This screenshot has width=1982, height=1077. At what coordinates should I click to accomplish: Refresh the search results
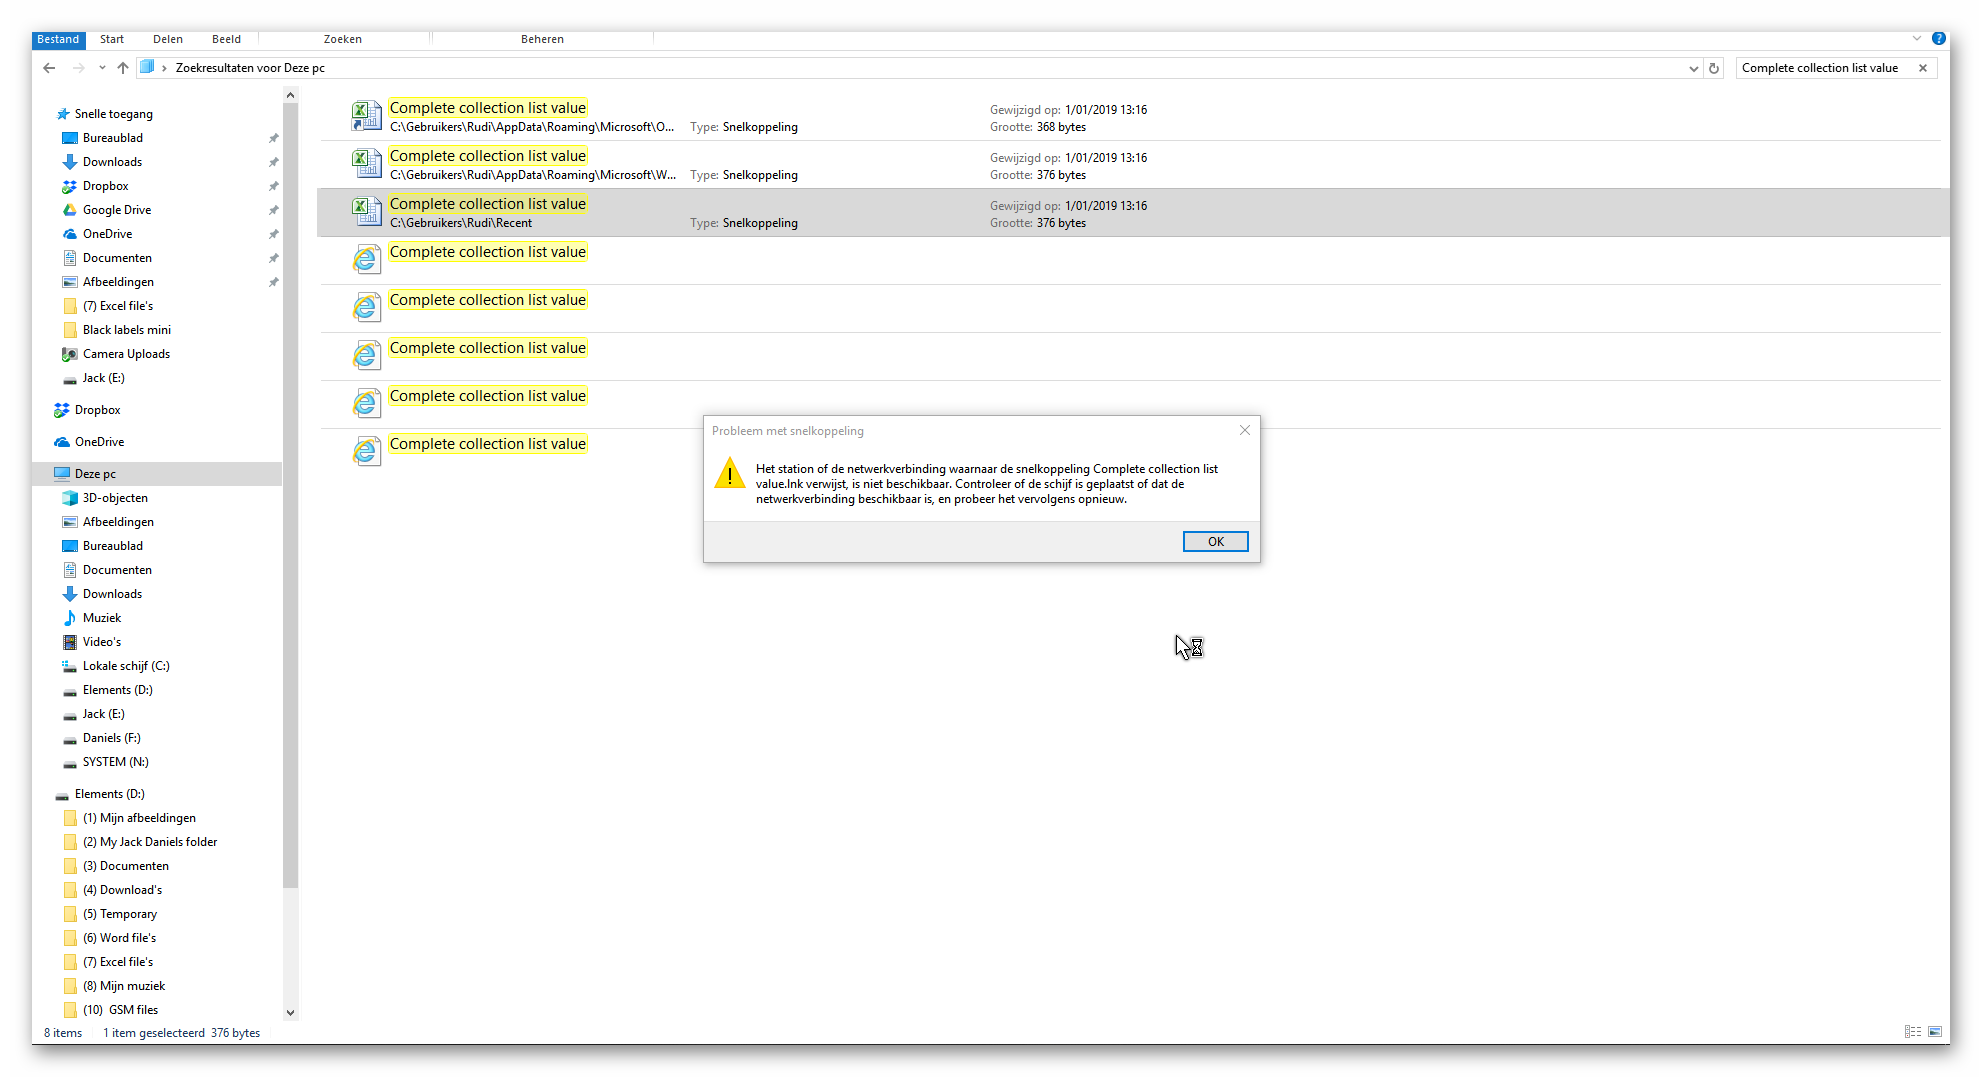click(x=1714, y=68)
